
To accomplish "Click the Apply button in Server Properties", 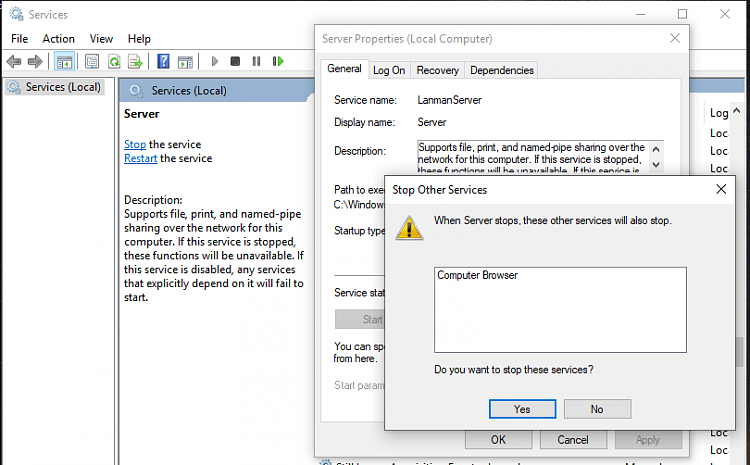I will point(648,440).
